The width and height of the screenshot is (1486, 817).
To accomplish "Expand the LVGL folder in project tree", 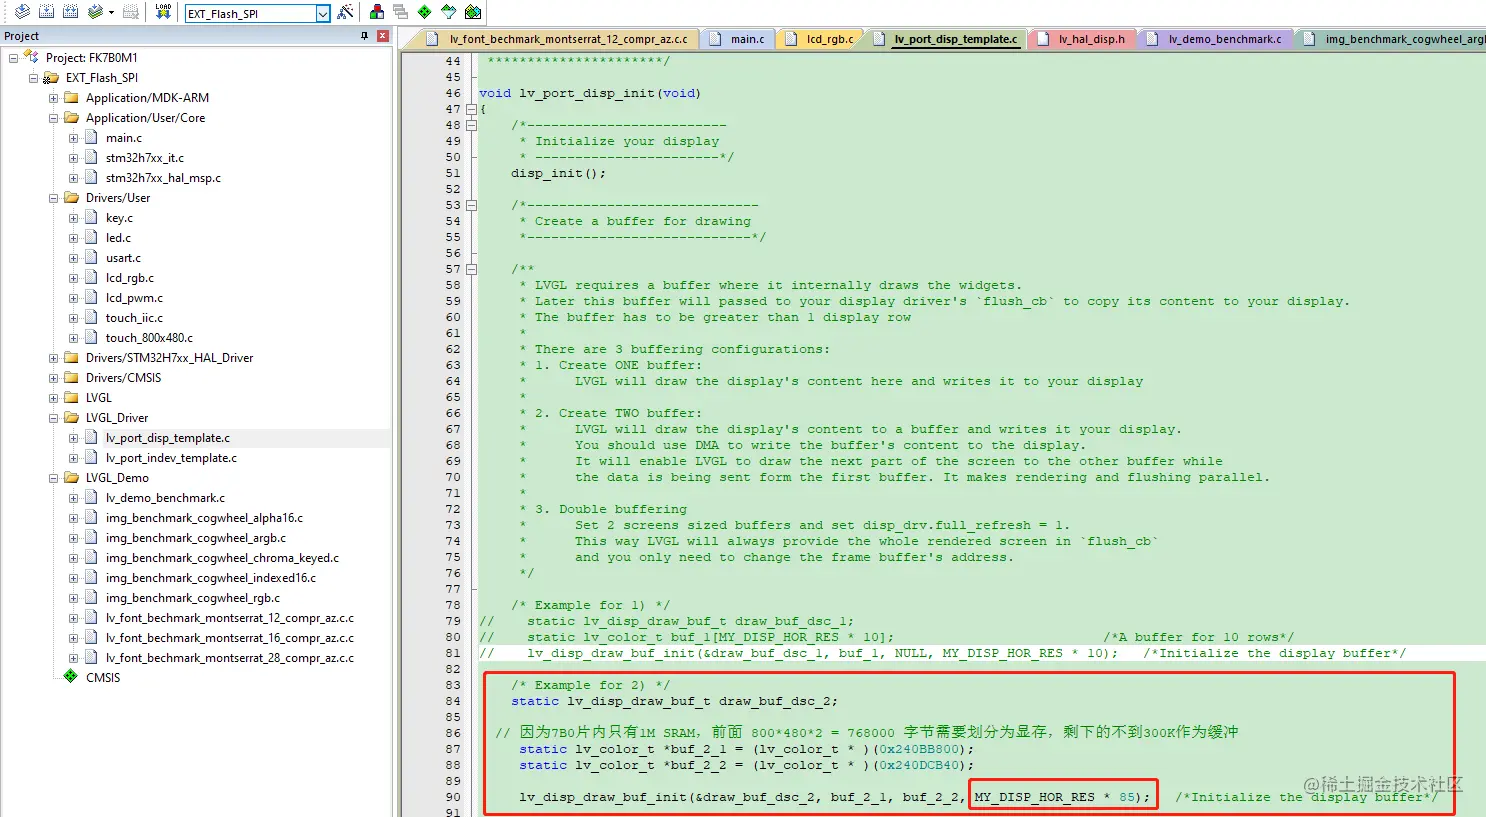I will [x=53, y=398].
